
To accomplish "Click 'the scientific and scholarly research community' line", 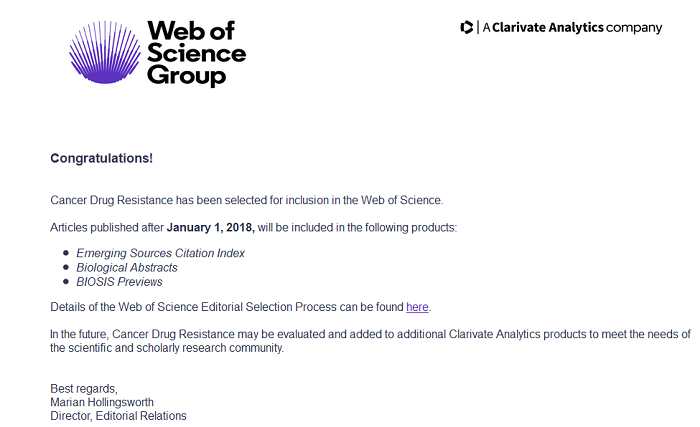I will point(167,348).
